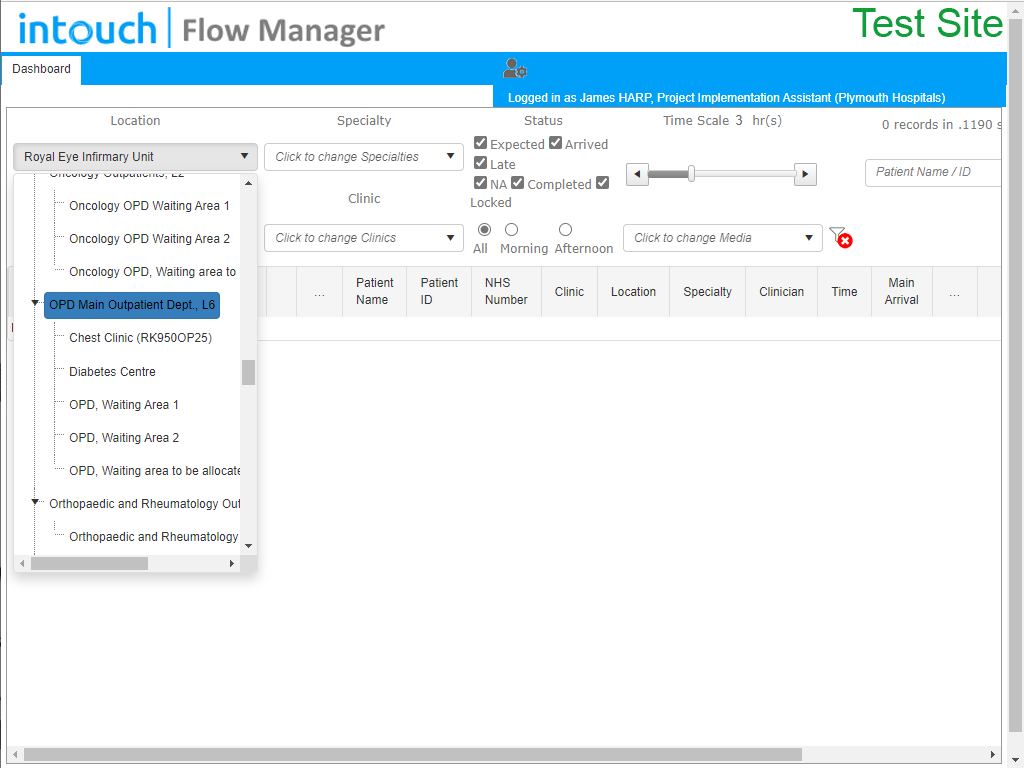Sort by Time column header
This screenshot has height=768, width=1024.
(x=844, y=292)
